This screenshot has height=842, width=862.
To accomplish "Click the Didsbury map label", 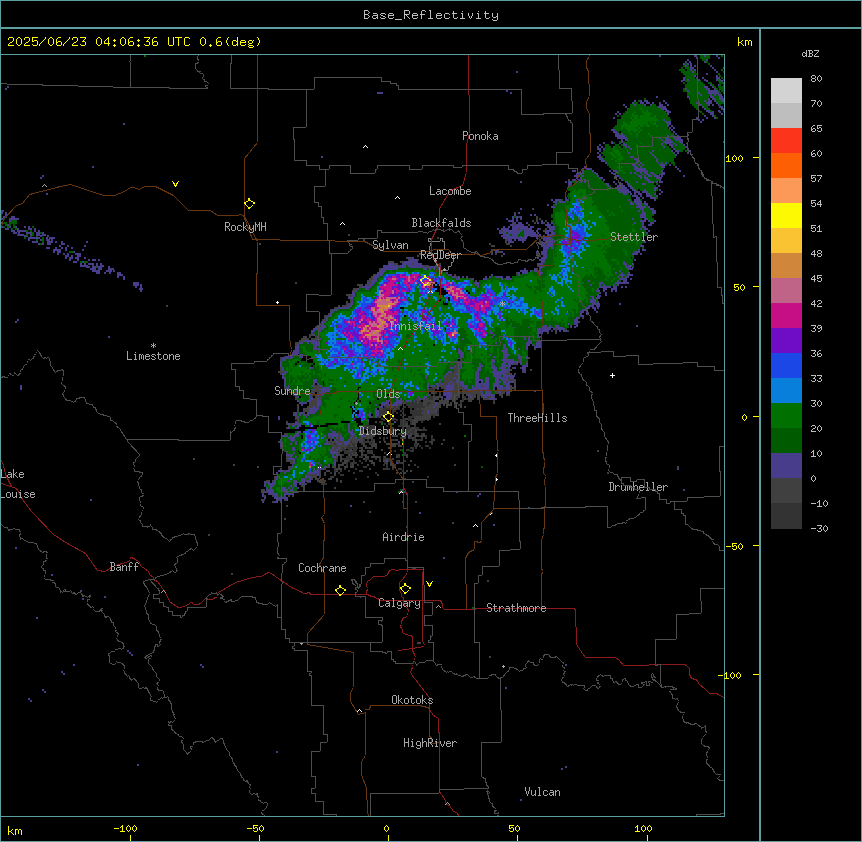I will pyautogui.click(x=383, y=431).
